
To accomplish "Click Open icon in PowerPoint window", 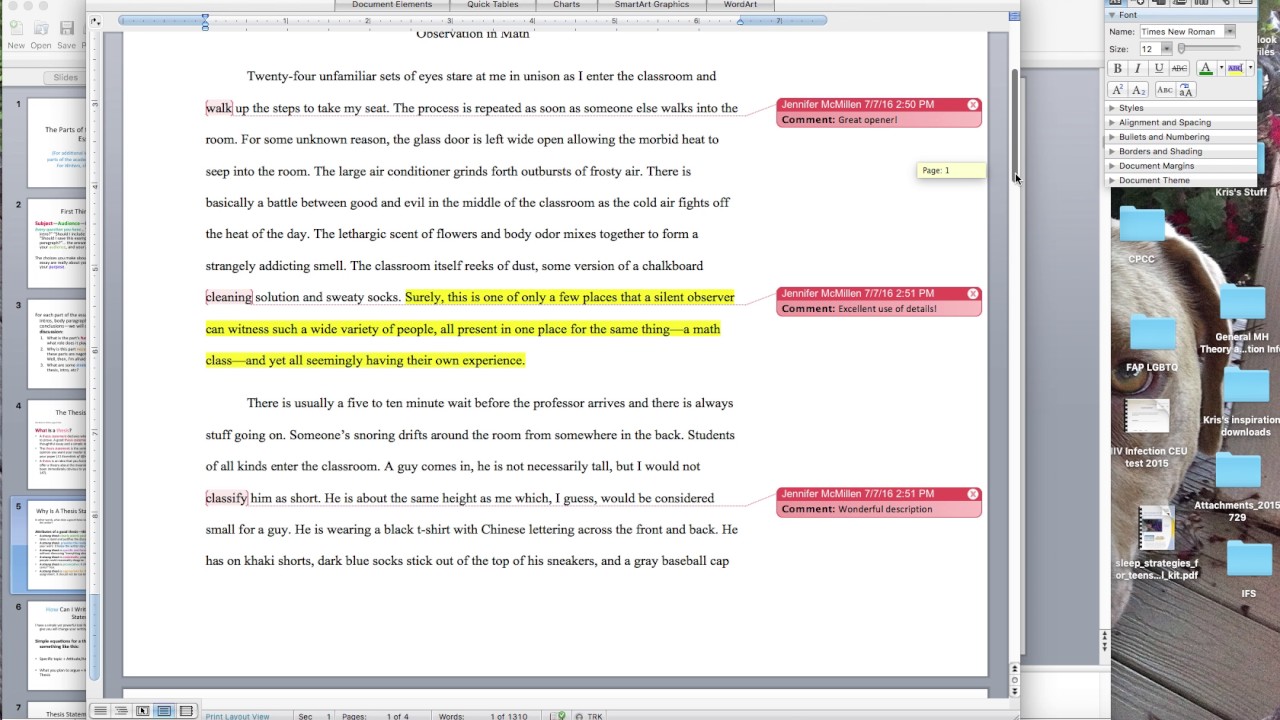I will tap(41, 29).
